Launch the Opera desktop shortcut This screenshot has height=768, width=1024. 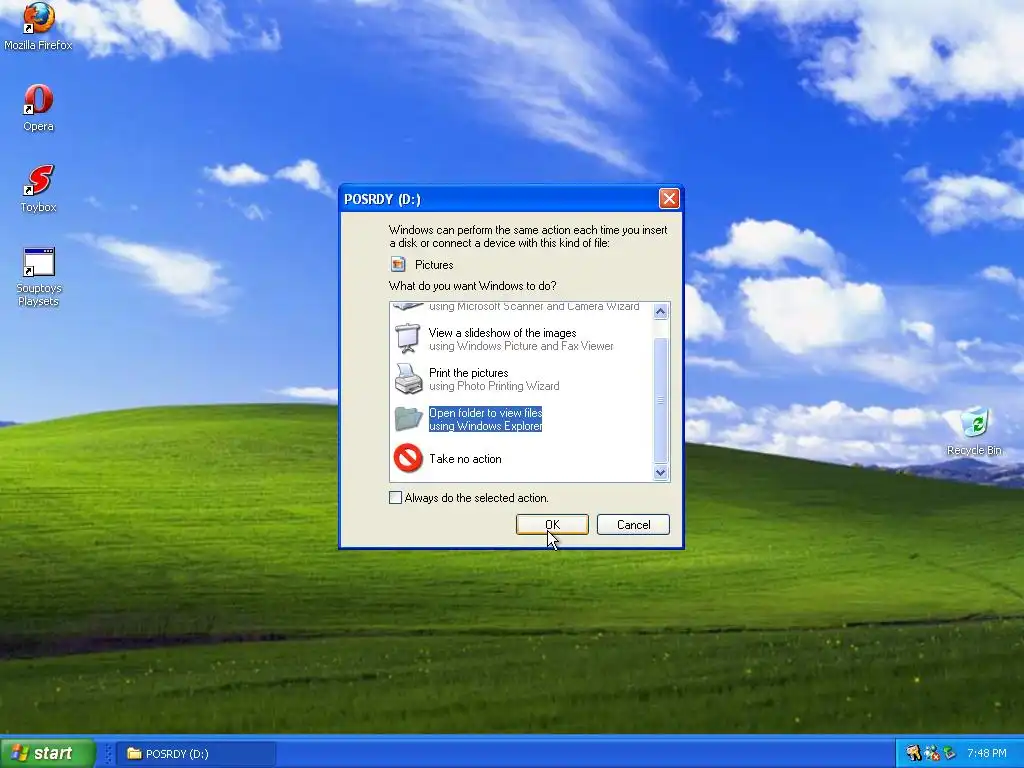point(39,108)
